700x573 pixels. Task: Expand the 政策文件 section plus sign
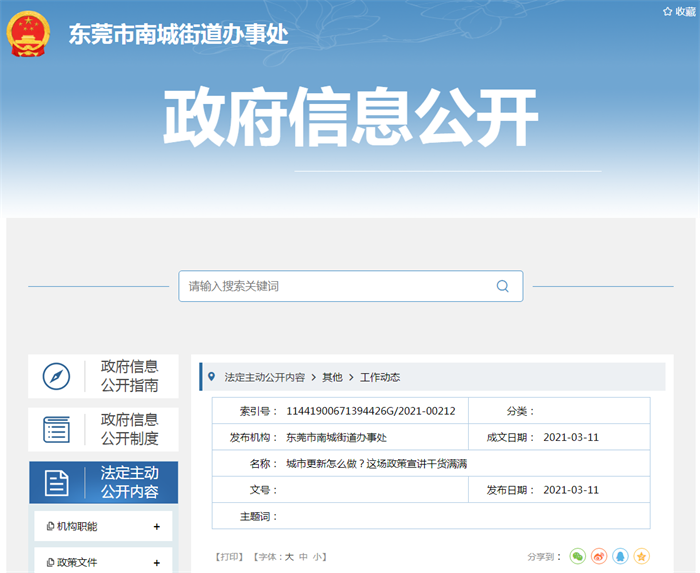tap(156, 562)
